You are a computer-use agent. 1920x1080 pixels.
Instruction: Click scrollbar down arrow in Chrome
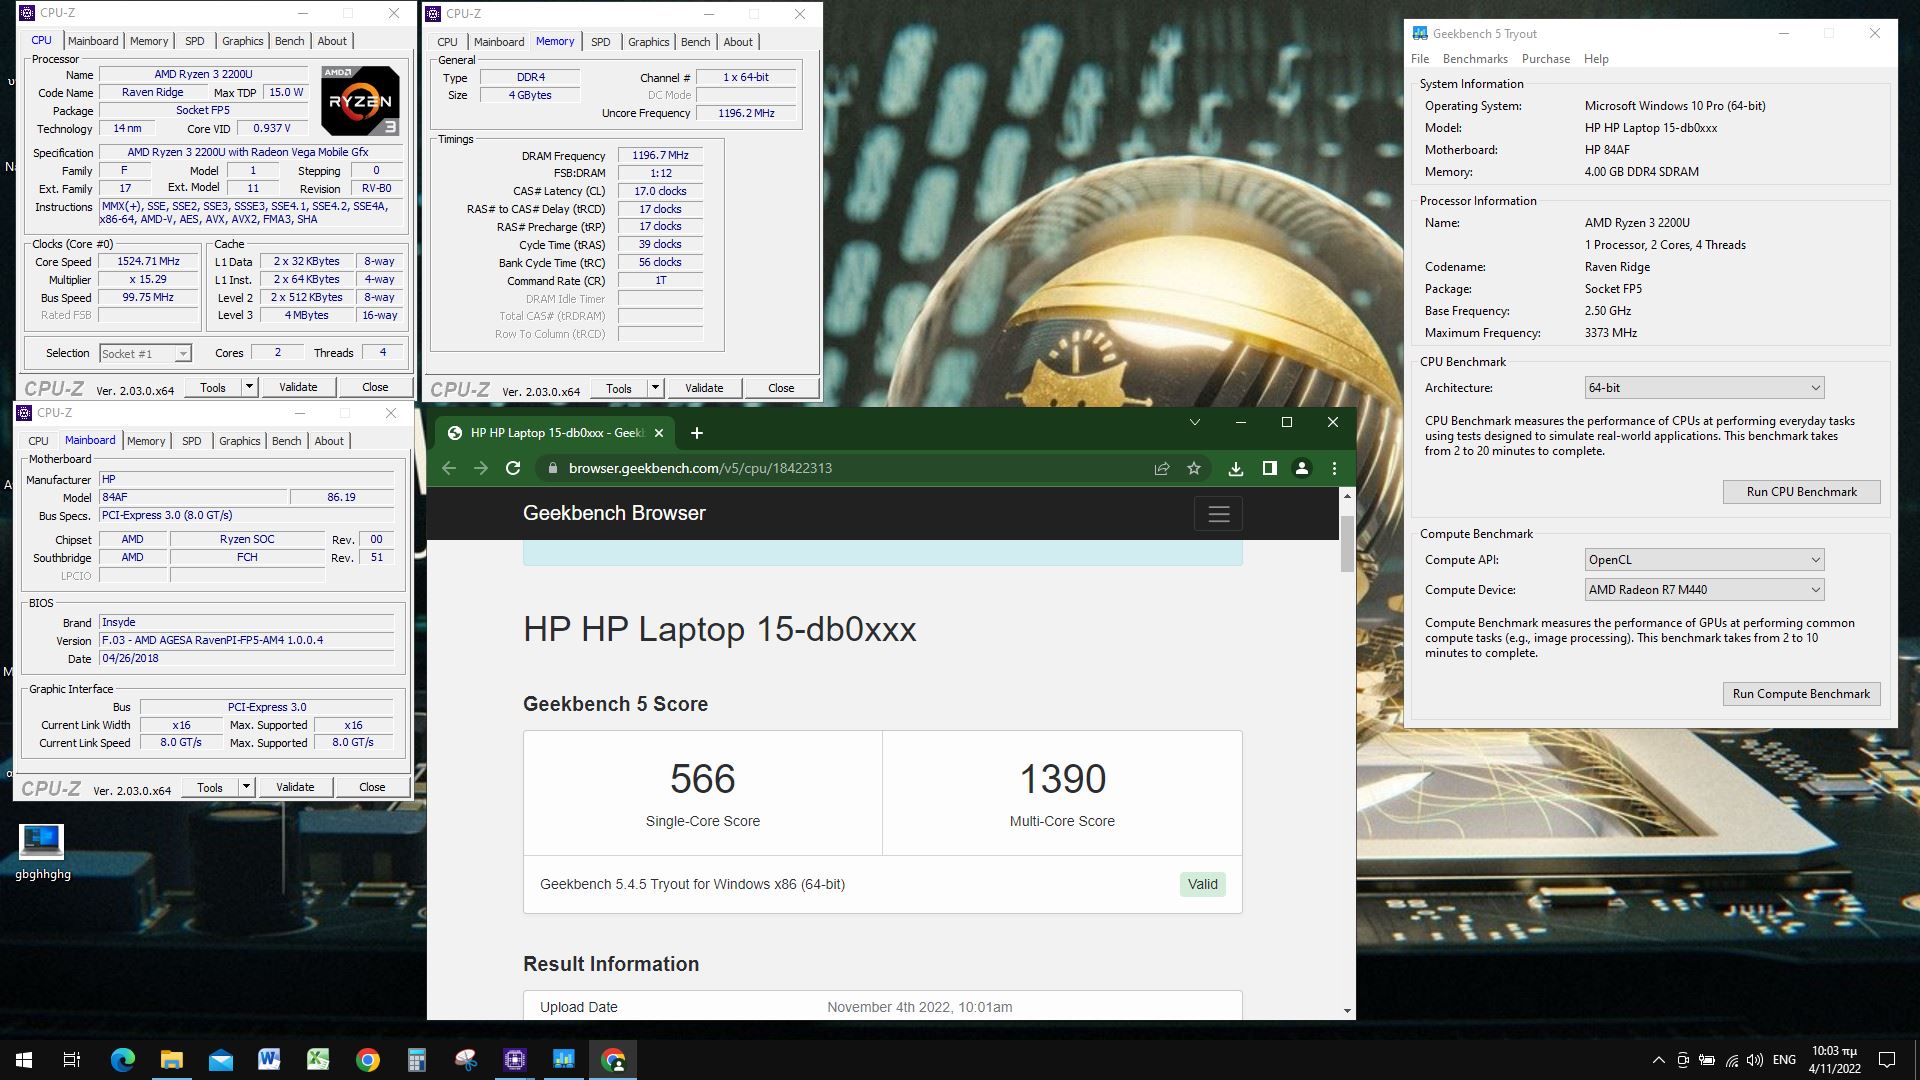[1347, 1011]
